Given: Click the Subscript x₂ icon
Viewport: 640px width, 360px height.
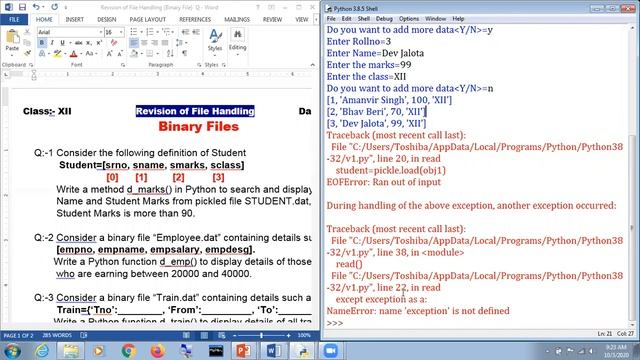Looking at the screenshot, I should coord(89,43).
